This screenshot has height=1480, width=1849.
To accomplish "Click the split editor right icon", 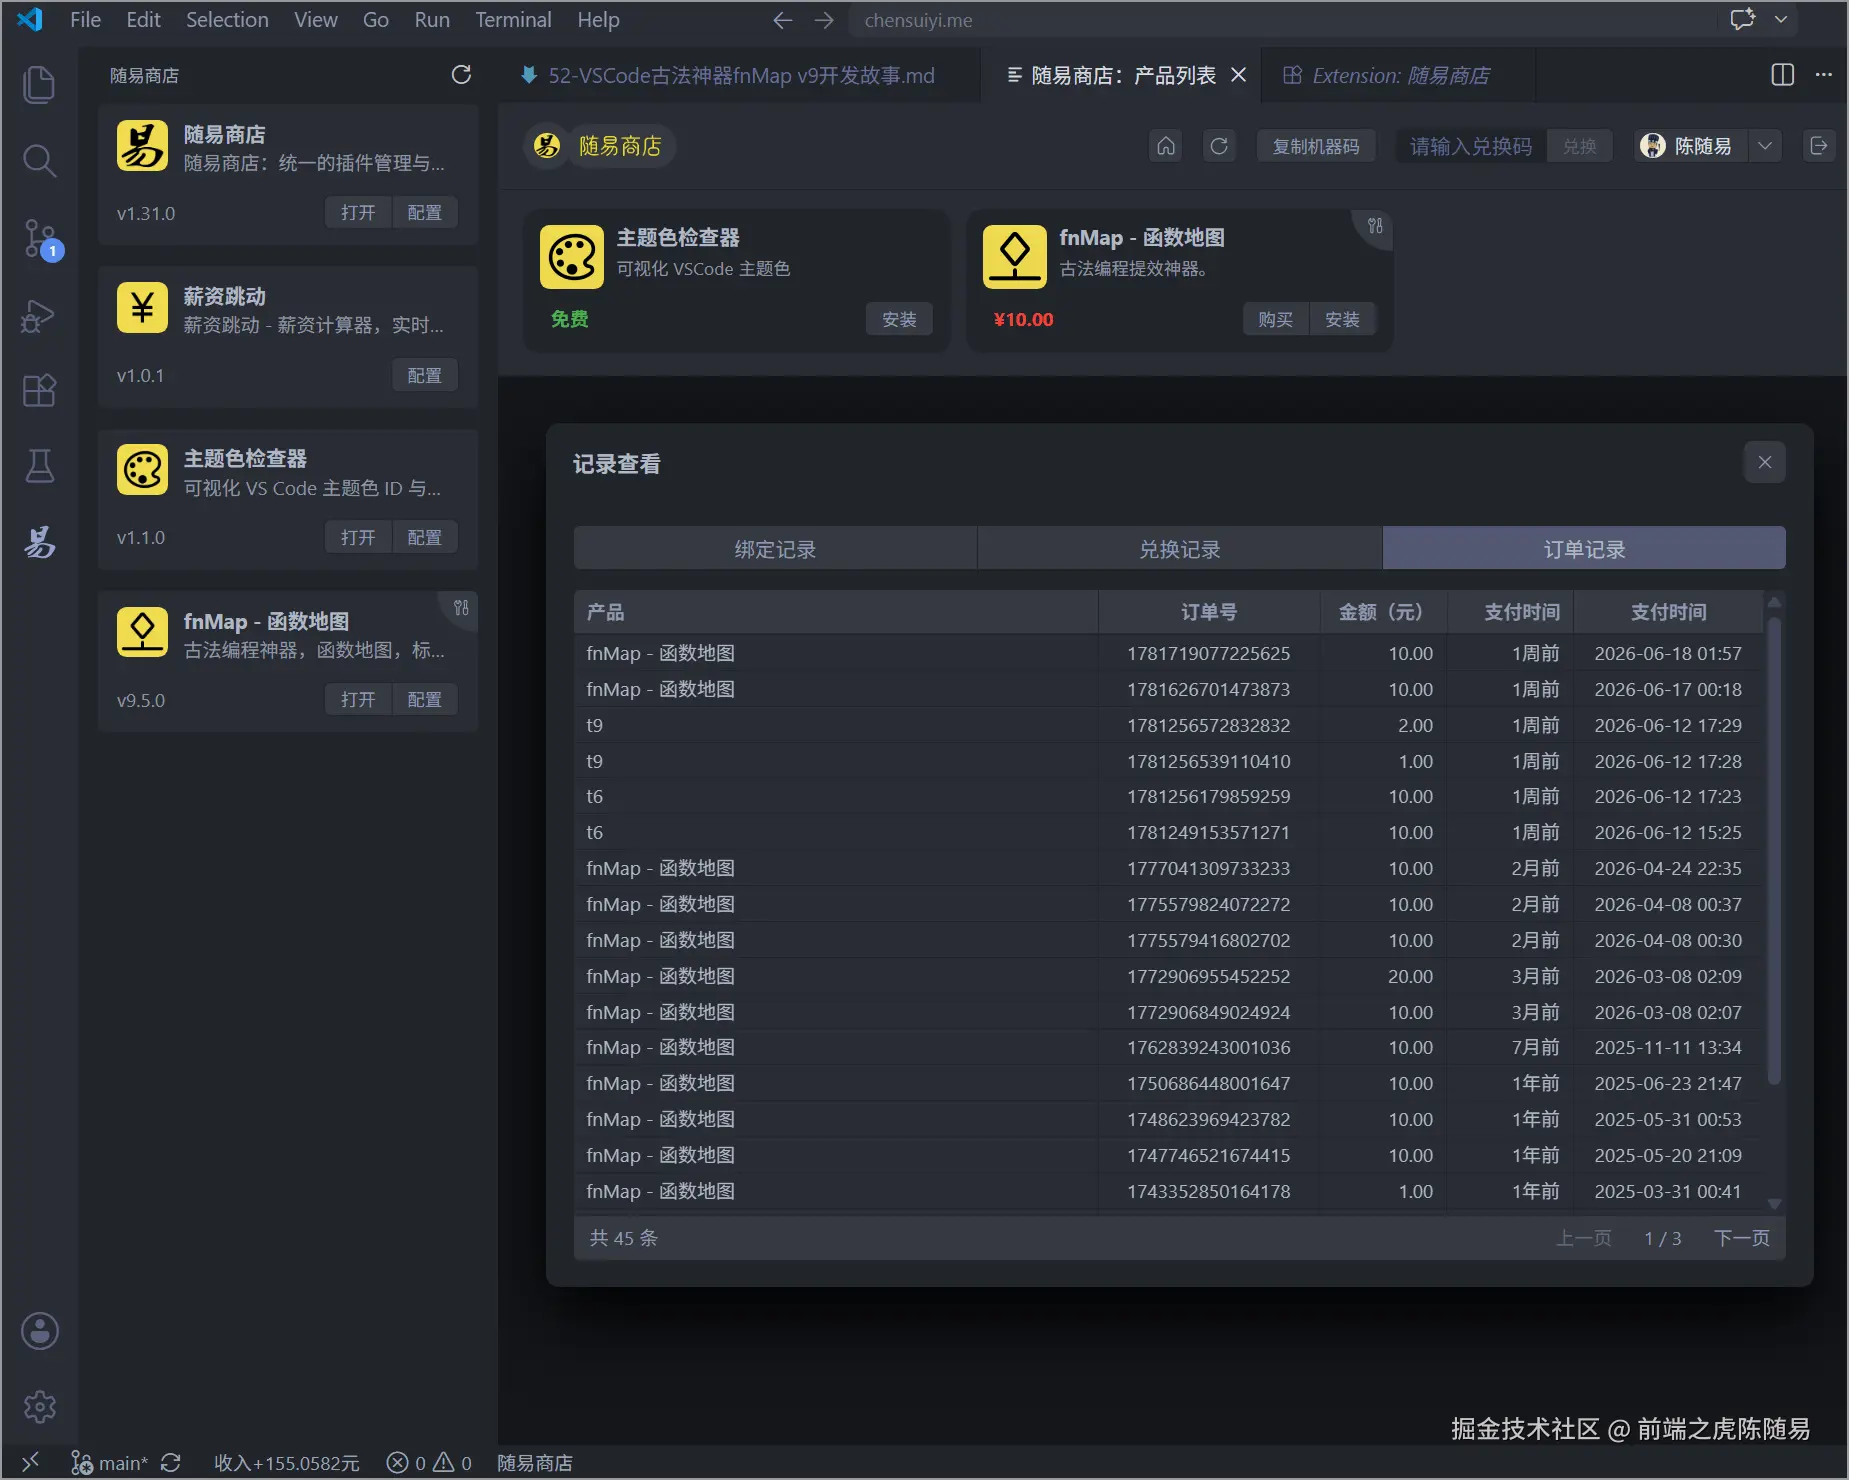I will (x=1782, y=75).
